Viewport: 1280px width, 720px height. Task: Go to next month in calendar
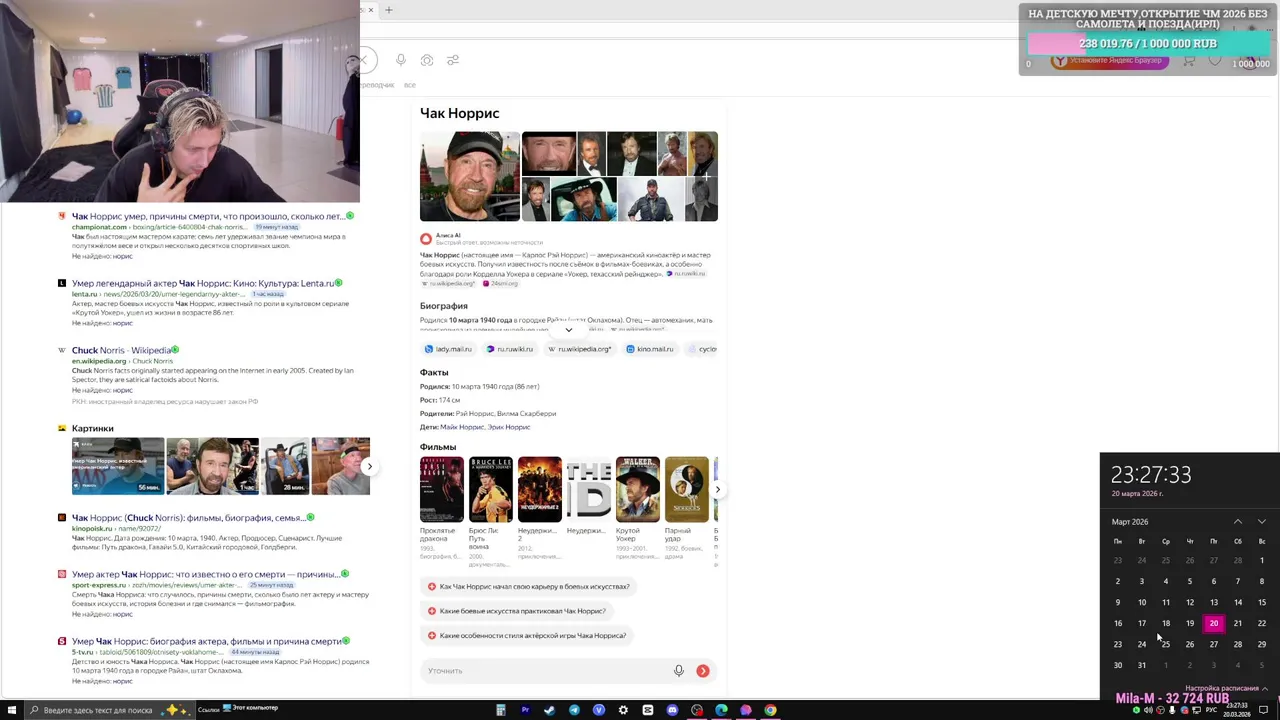click(x=1261, y=522)
